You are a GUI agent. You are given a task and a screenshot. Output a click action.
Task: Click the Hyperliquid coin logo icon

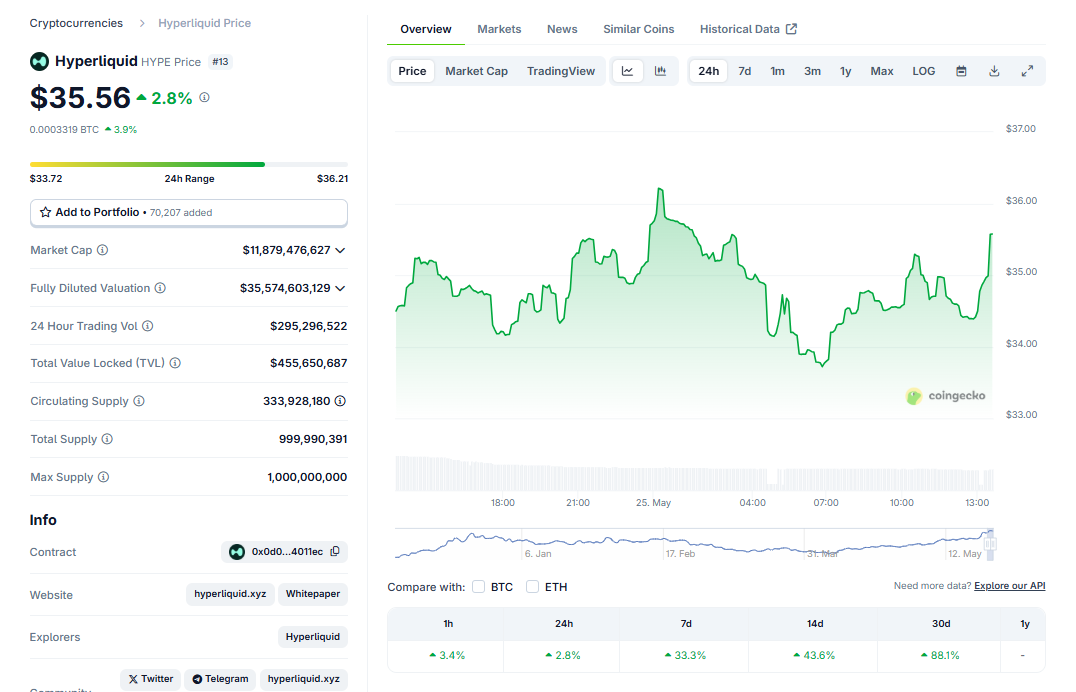coord(39,62)
